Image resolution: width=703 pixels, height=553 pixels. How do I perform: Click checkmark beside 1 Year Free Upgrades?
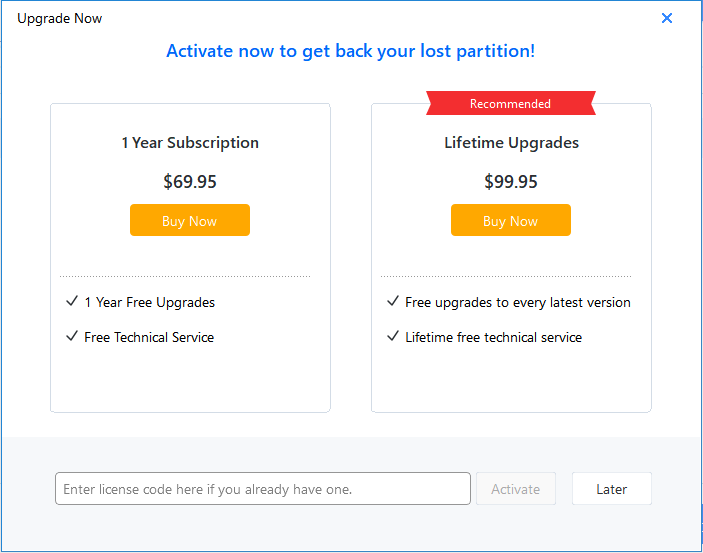(x=72, y=301)
